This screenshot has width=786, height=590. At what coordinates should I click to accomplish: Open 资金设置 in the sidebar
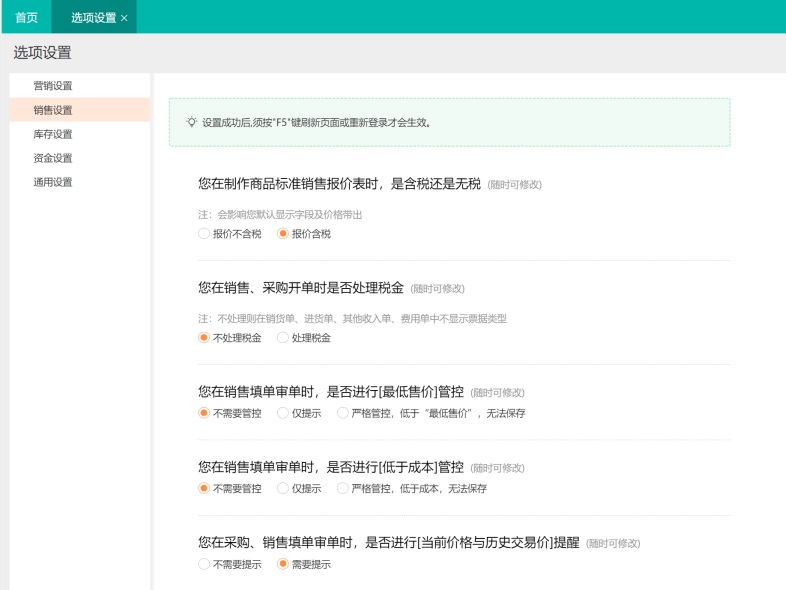click(x=53, y=158)
